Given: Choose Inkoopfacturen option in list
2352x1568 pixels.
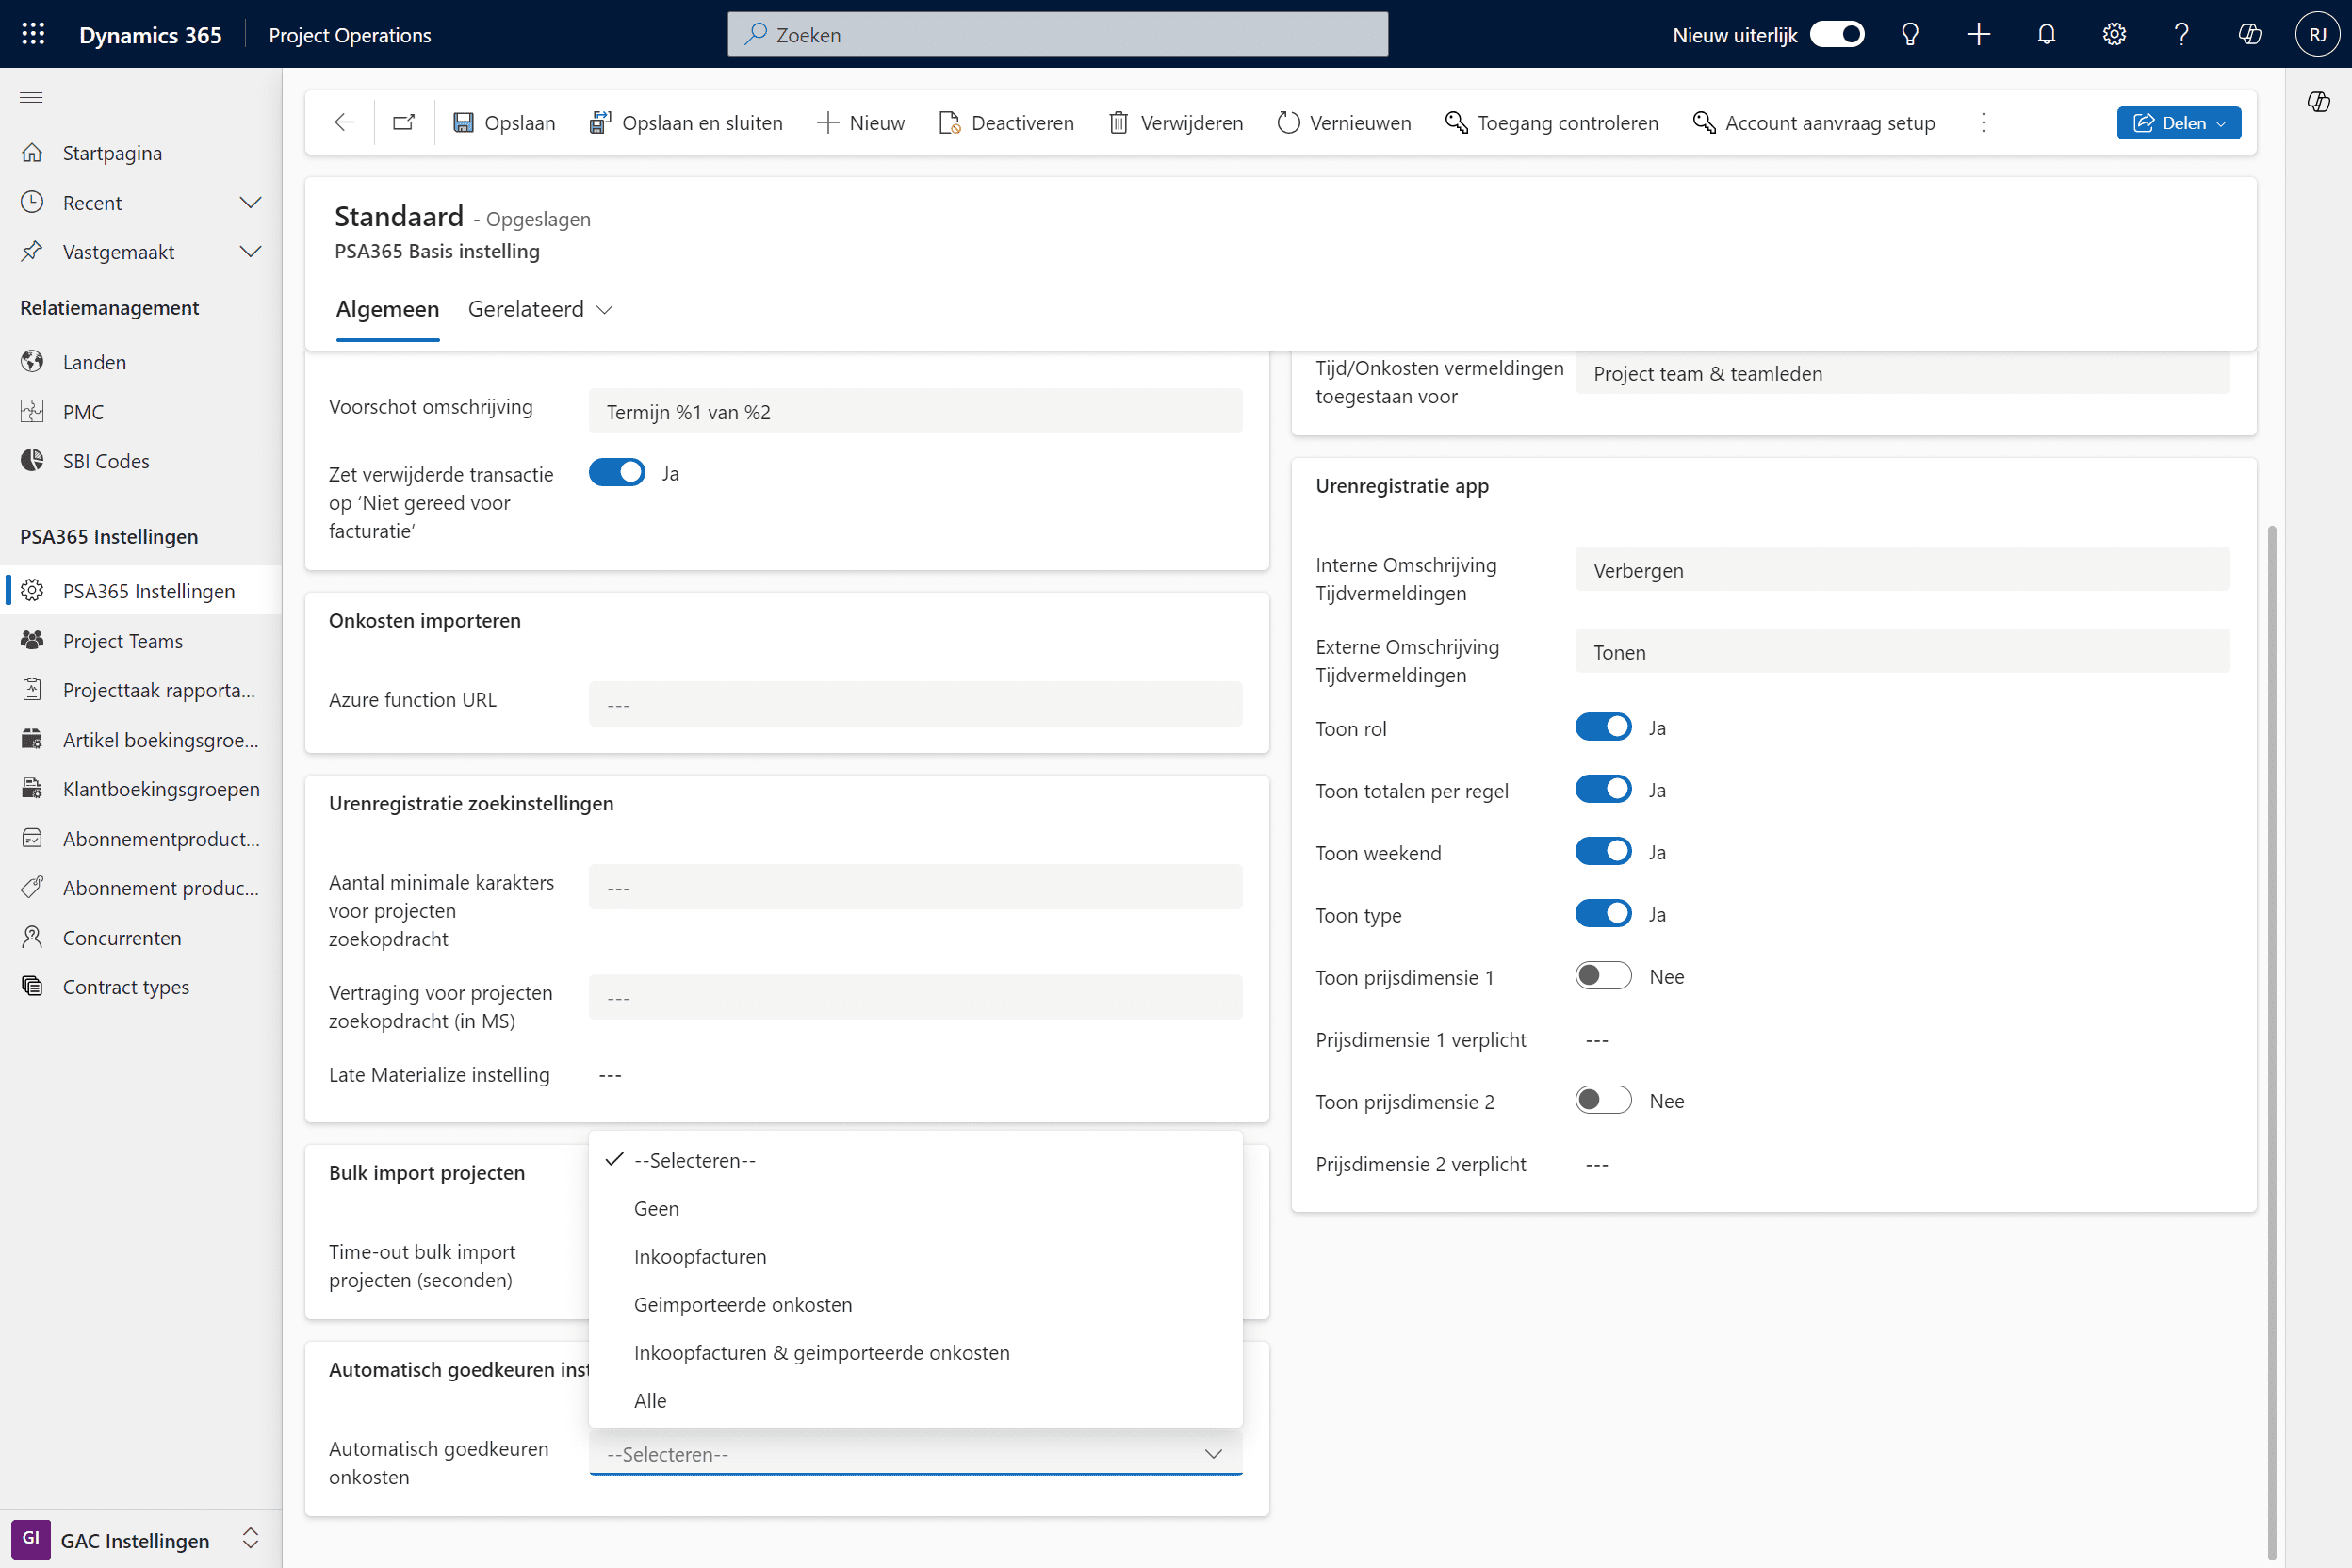Looking at the screenshot, I should (915, 1255).
